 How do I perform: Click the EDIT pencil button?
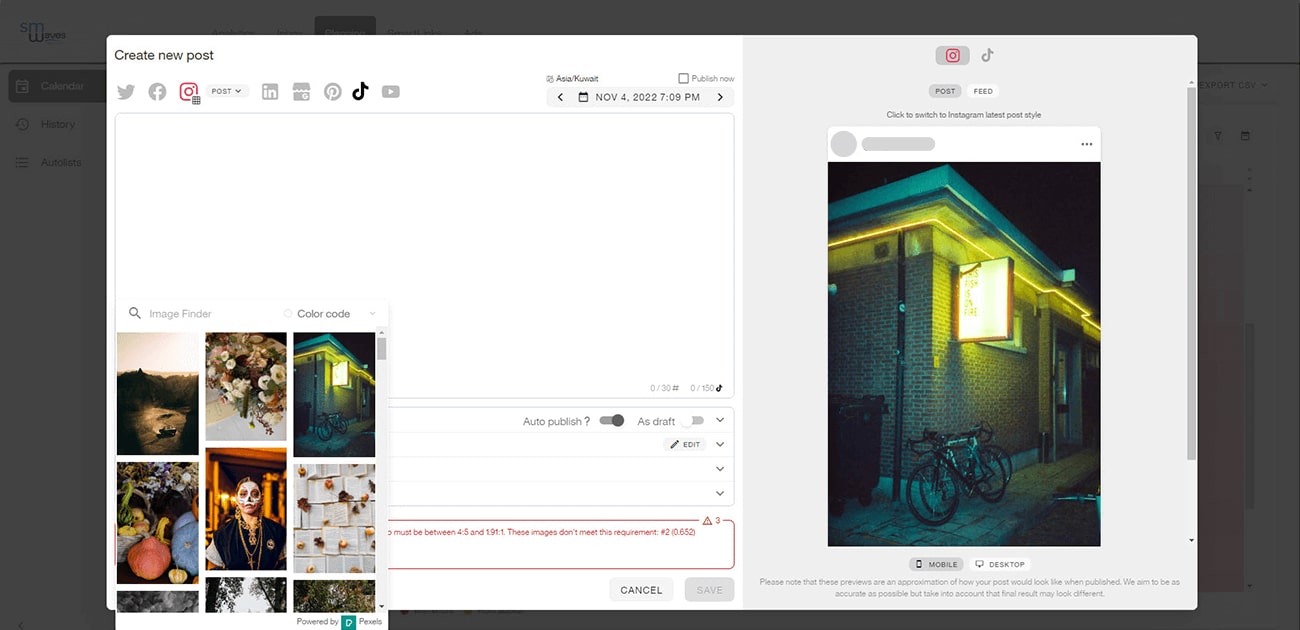(x=686, y=444)
